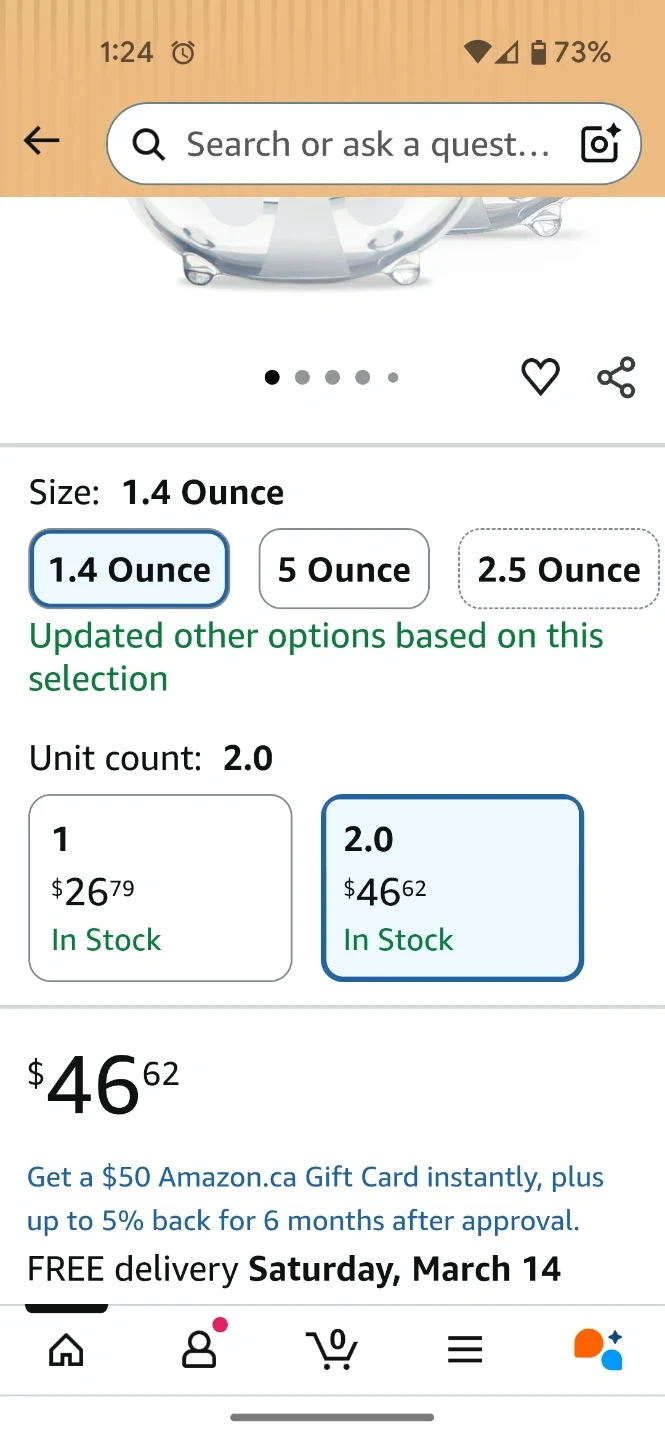
Task: Open the Rufus AI assistant icon
Action: click(x=598, y=1348)
